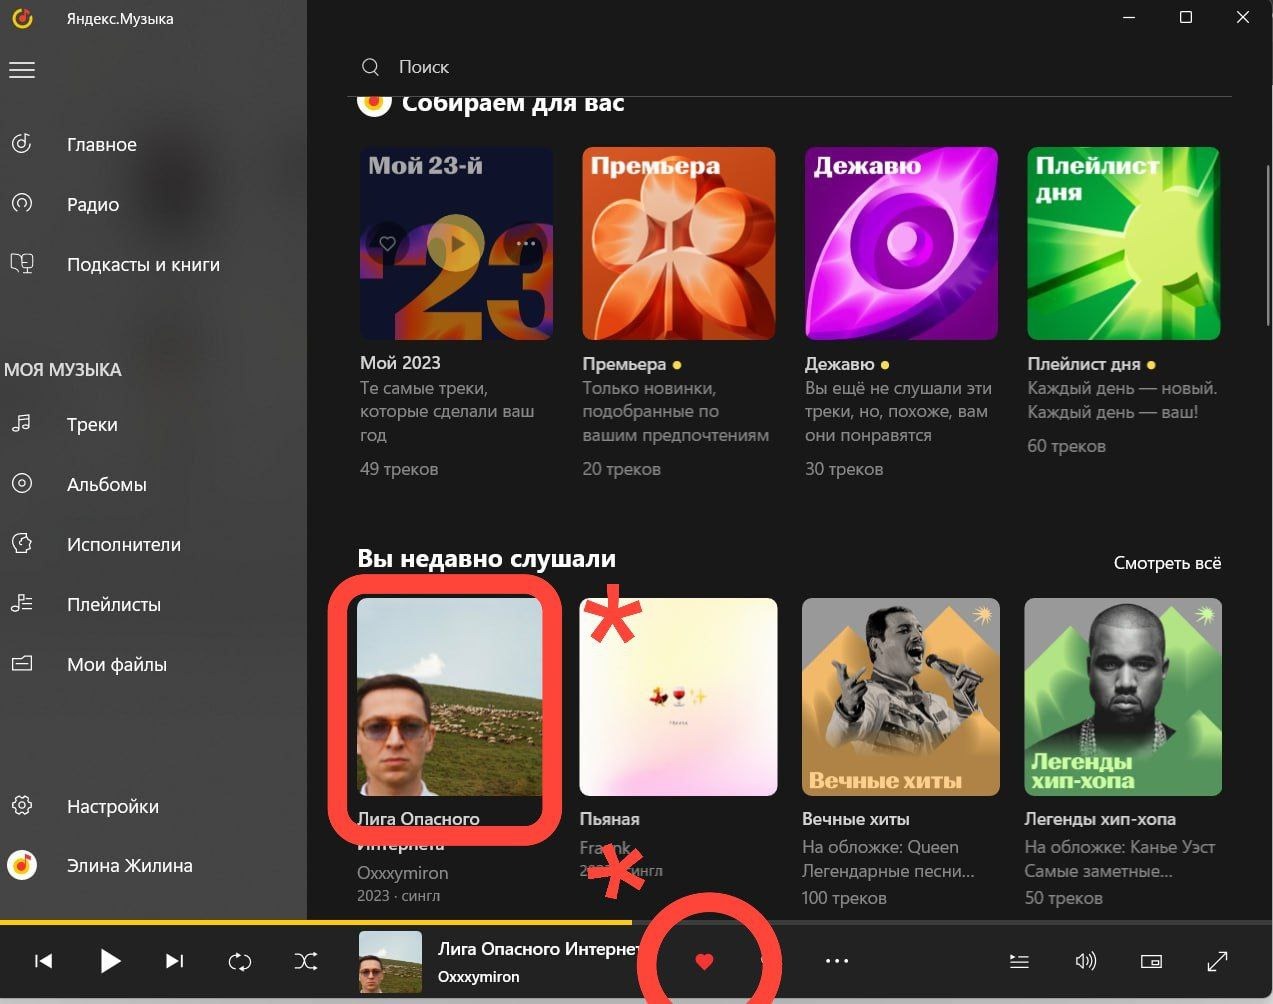Click the Смотреть всё link
Screen dimensions: 1273x1004
[1166, 563]
